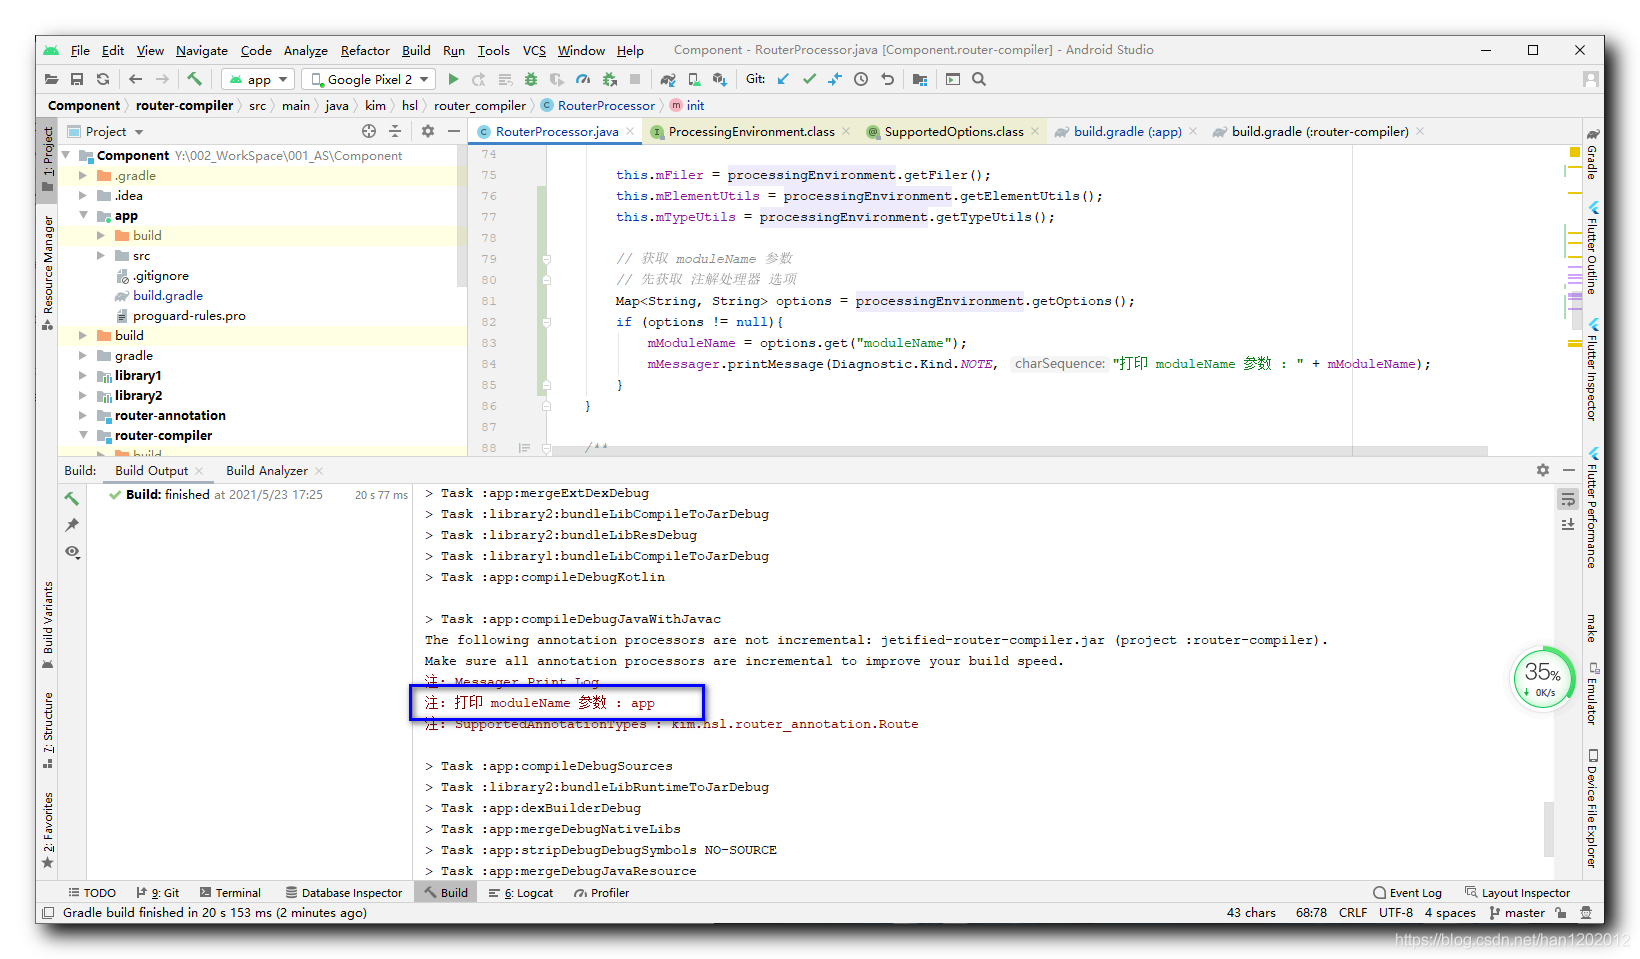Open AVD Manager device icon

[694, 79]
